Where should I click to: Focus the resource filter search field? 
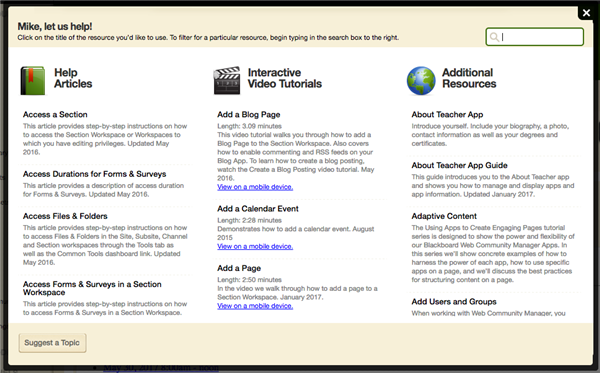click(x=535, y=37)
